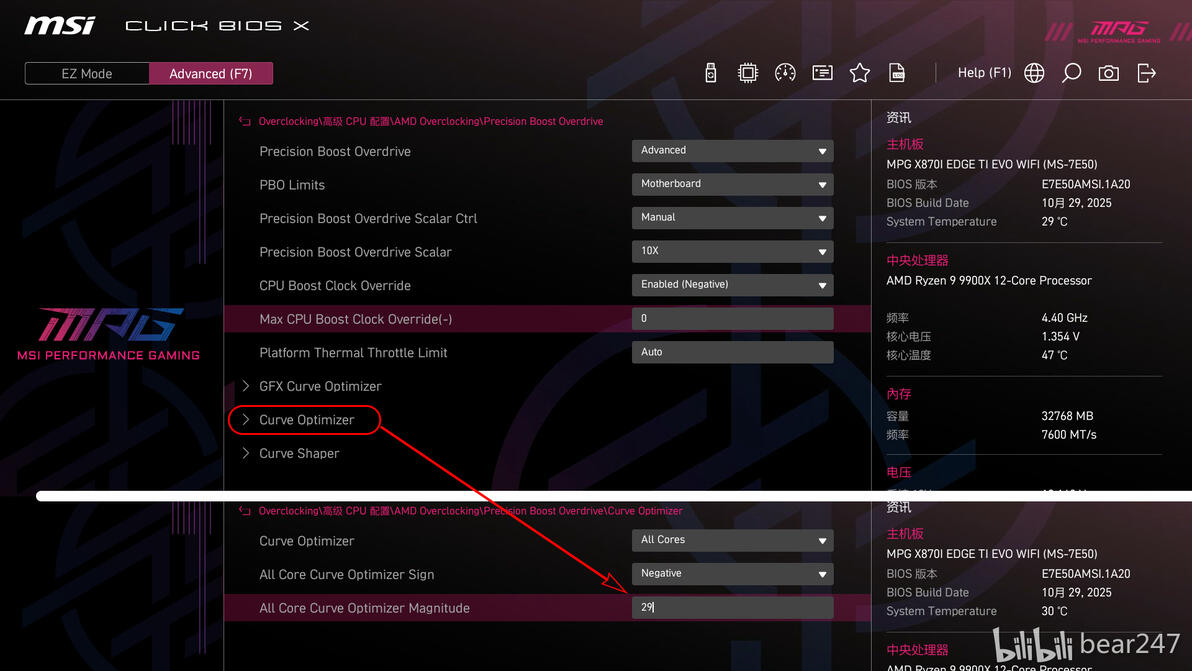Switch to EZ Mode
Screen dimensions: 1192x671
[87, 74]
